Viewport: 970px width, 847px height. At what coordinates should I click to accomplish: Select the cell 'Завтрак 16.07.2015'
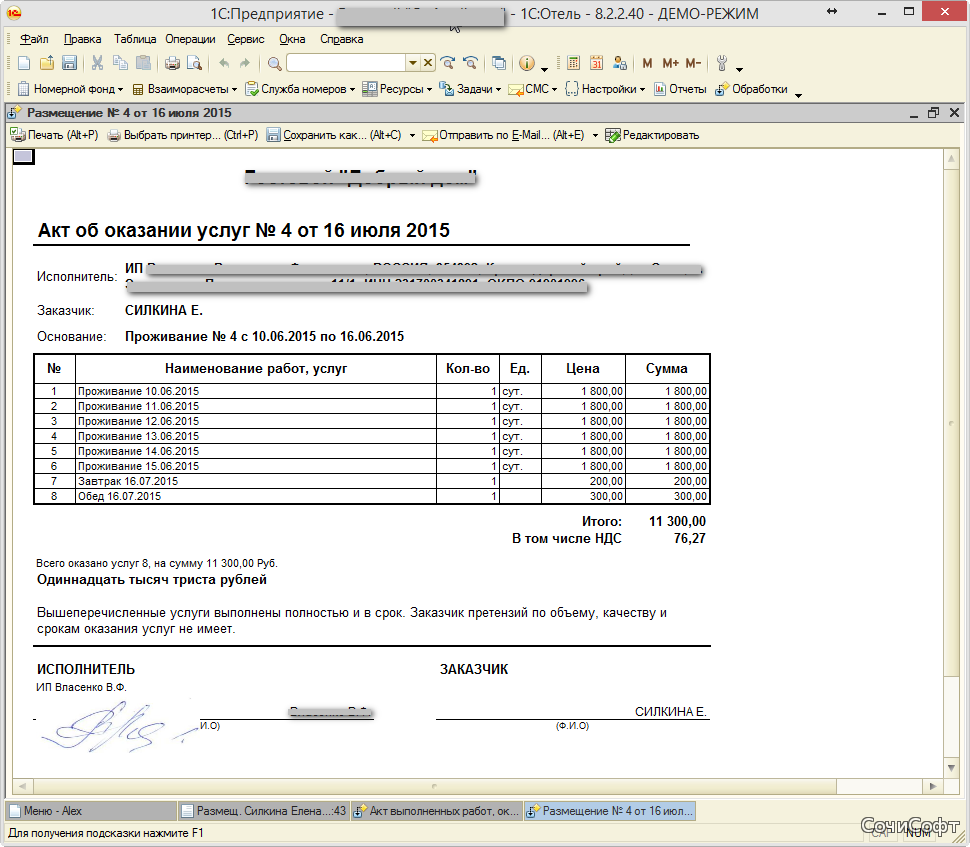click(x=255, y=481)
